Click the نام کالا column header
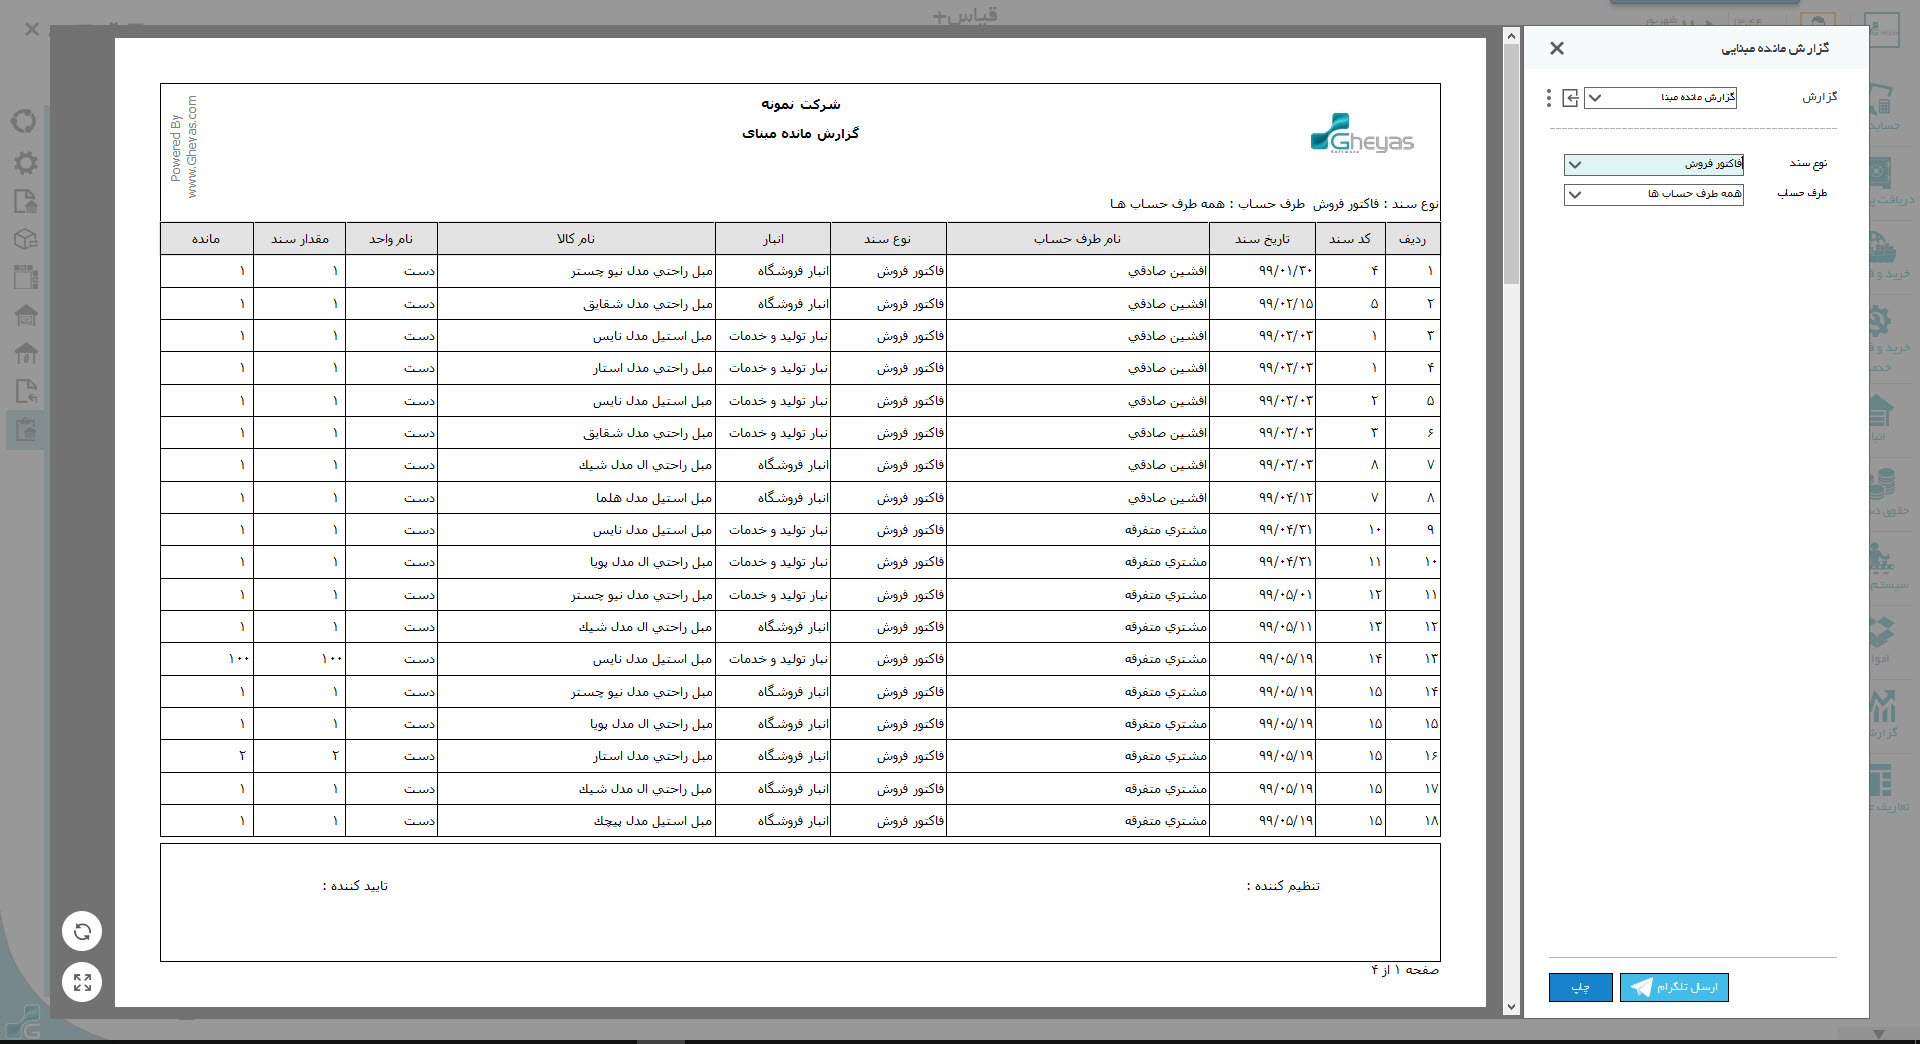1920x1044 pixels. click(576, 239)
